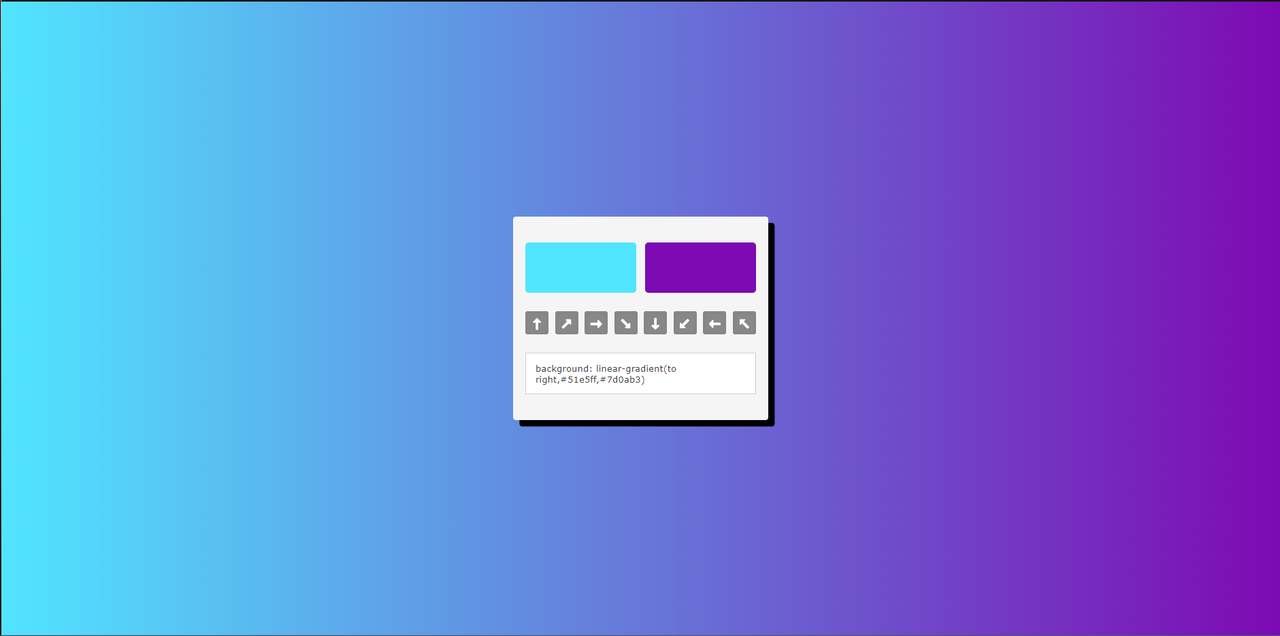
Task: Pick the up-left diagonal arrow direction
Action: click(x=744, y=323)
